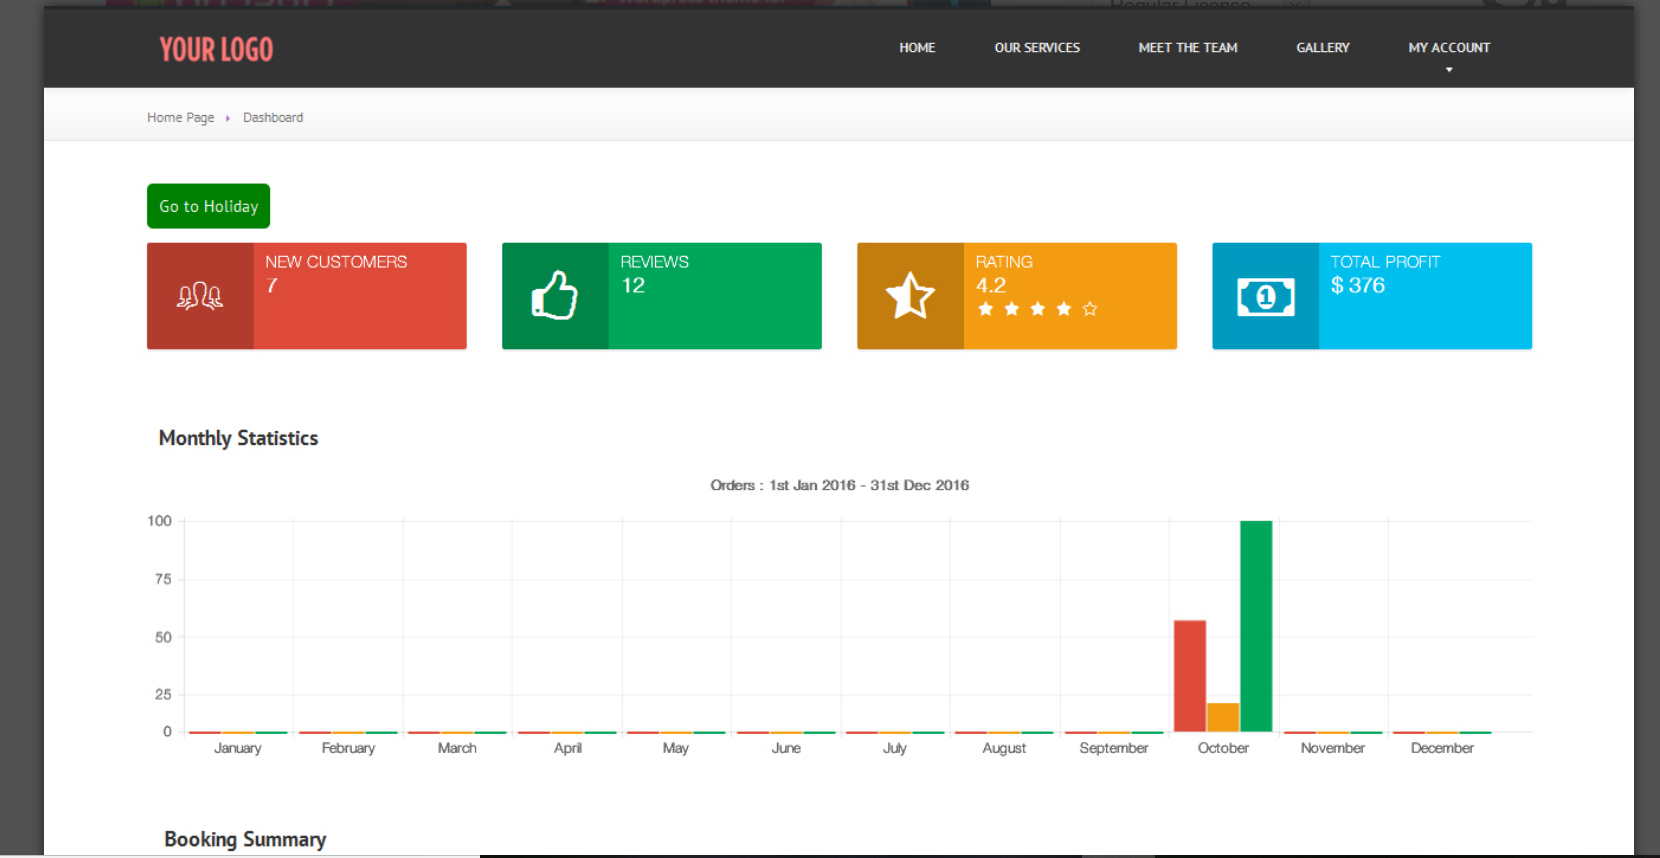Click the Total Profit money icon
Viewport: 1660px width, 858px height.
click(x=1265, y=297)
